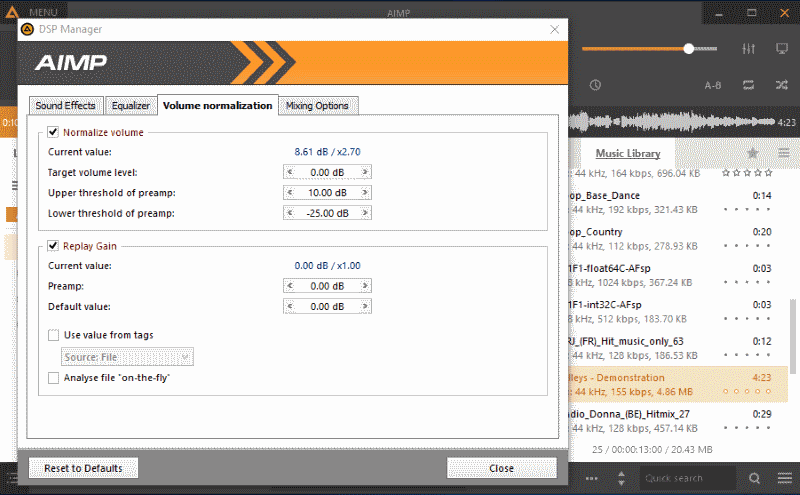Click the Reset to Defaults button
This screenshot has height=495, width=800.
point(83,468)
